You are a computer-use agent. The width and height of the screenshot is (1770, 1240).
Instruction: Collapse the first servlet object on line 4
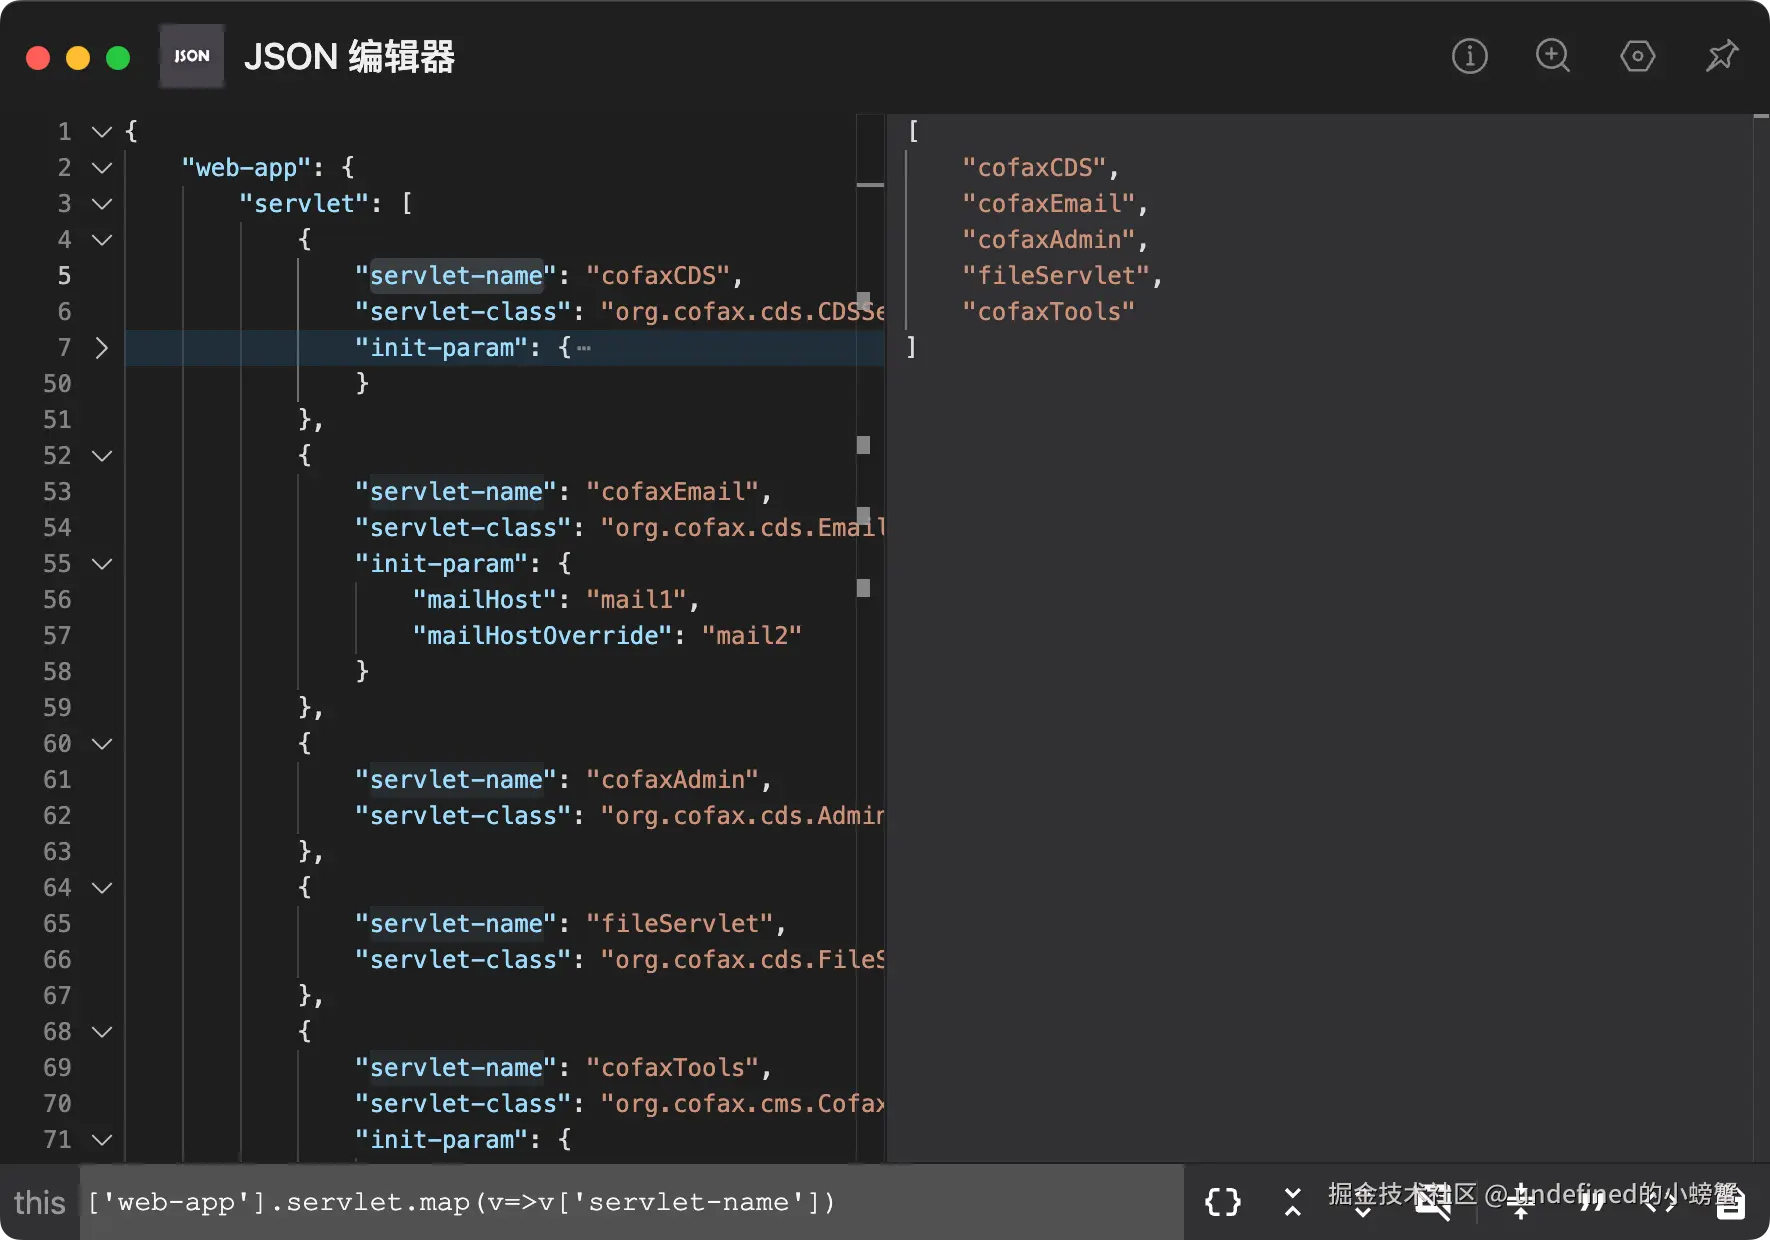tap(101, 239)
